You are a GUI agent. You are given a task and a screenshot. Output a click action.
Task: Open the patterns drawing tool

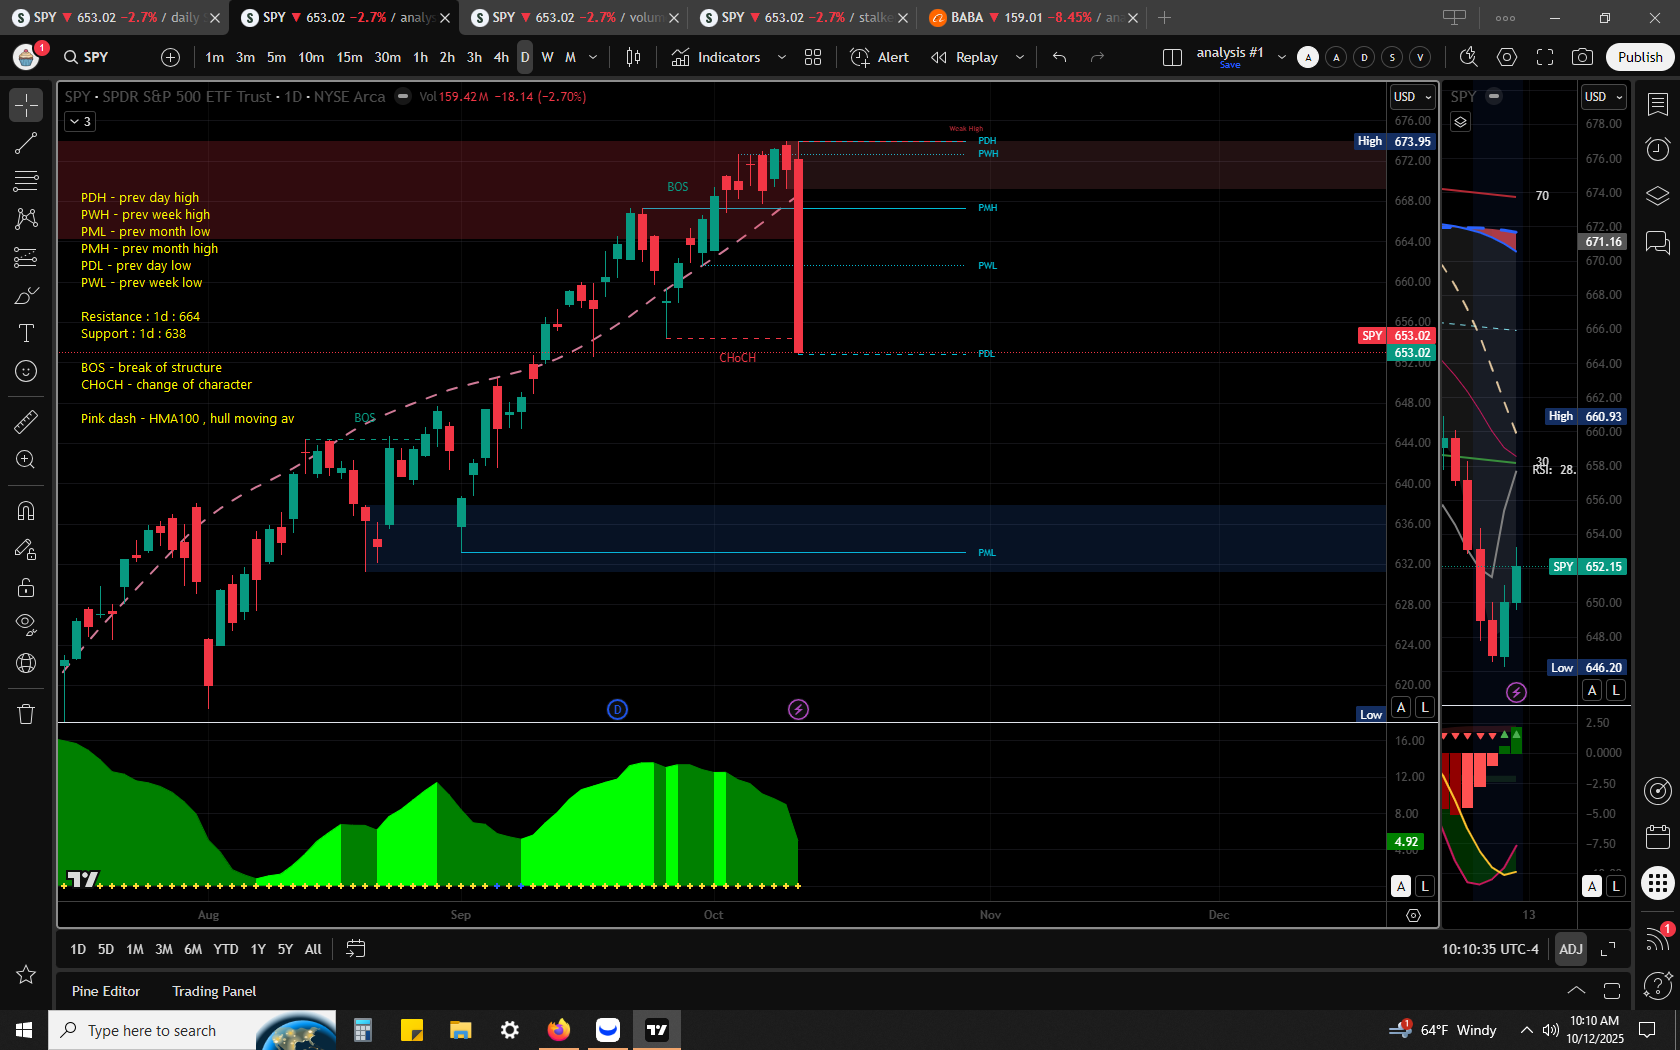pos(26,219)
